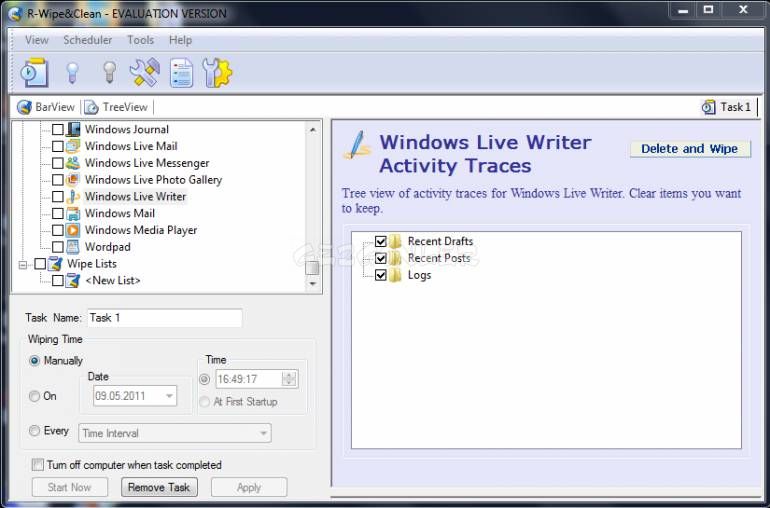Click the lit blue light bulb toolbar icon

(x=73, y=73)
